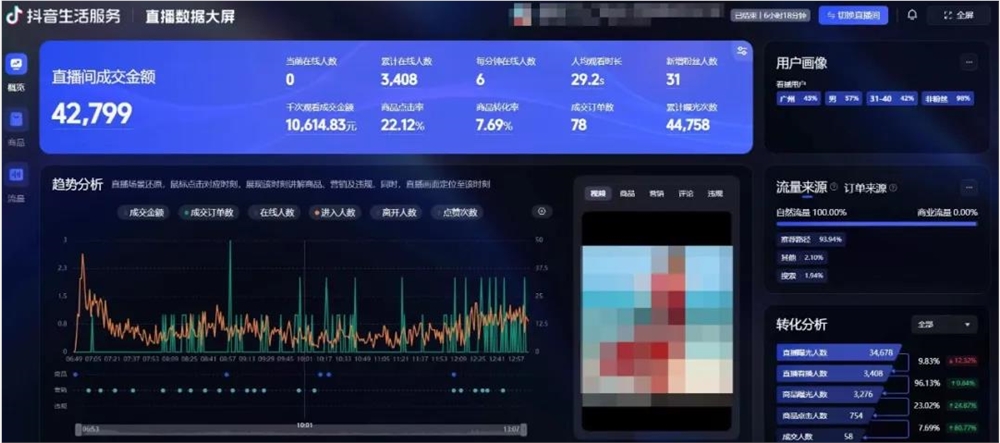This screenshot has height=443, width=1000.
Task: Click the timeline range slider left handle
Action: click(x=78, y=429)
